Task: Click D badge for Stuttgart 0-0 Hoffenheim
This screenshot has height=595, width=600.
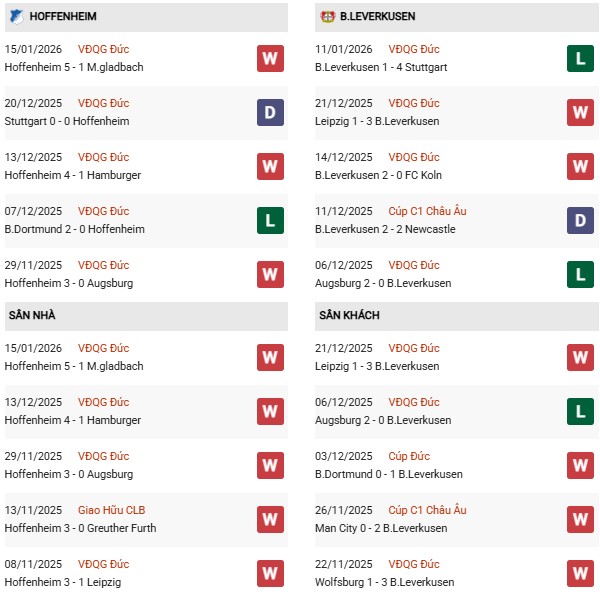Action: coord(269,112)
